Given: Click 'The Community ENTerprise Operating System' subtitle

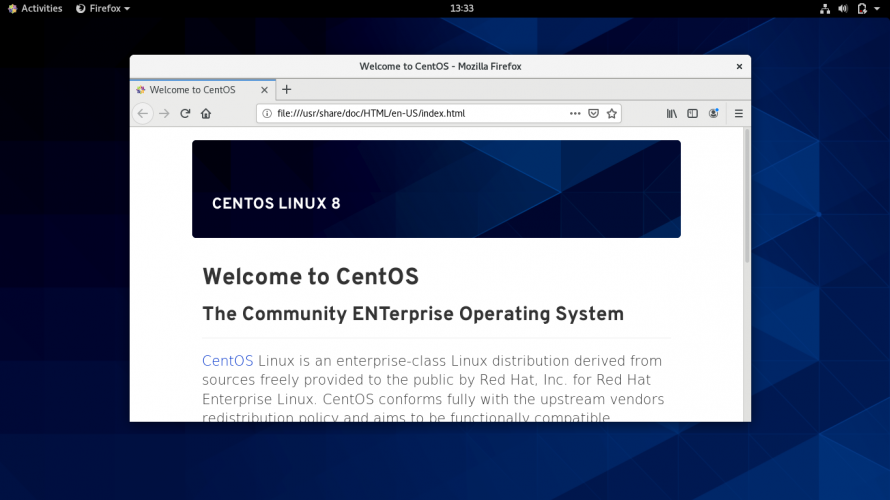Looking at the screenshot, I should 413,314.
